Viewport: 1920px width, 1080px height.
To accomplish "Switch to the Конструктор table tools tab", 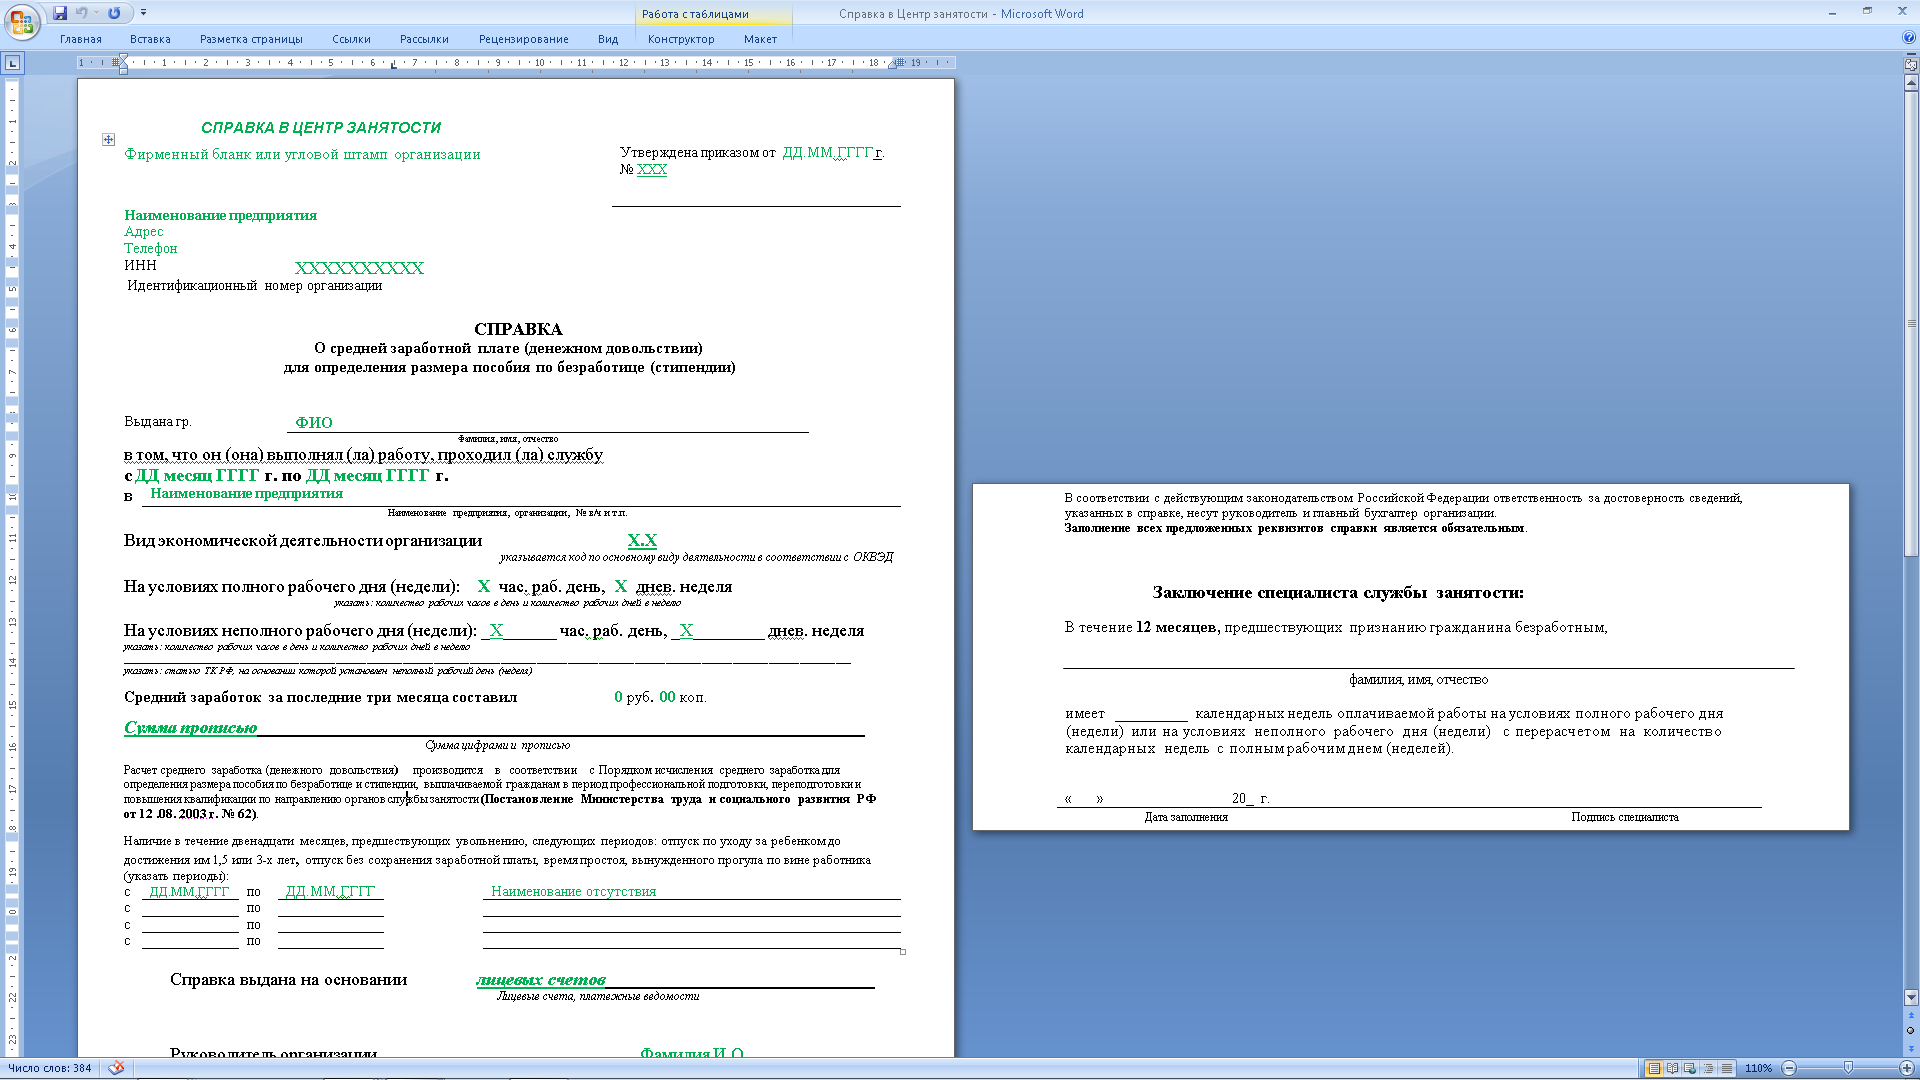I will click(x=680, y=39).
